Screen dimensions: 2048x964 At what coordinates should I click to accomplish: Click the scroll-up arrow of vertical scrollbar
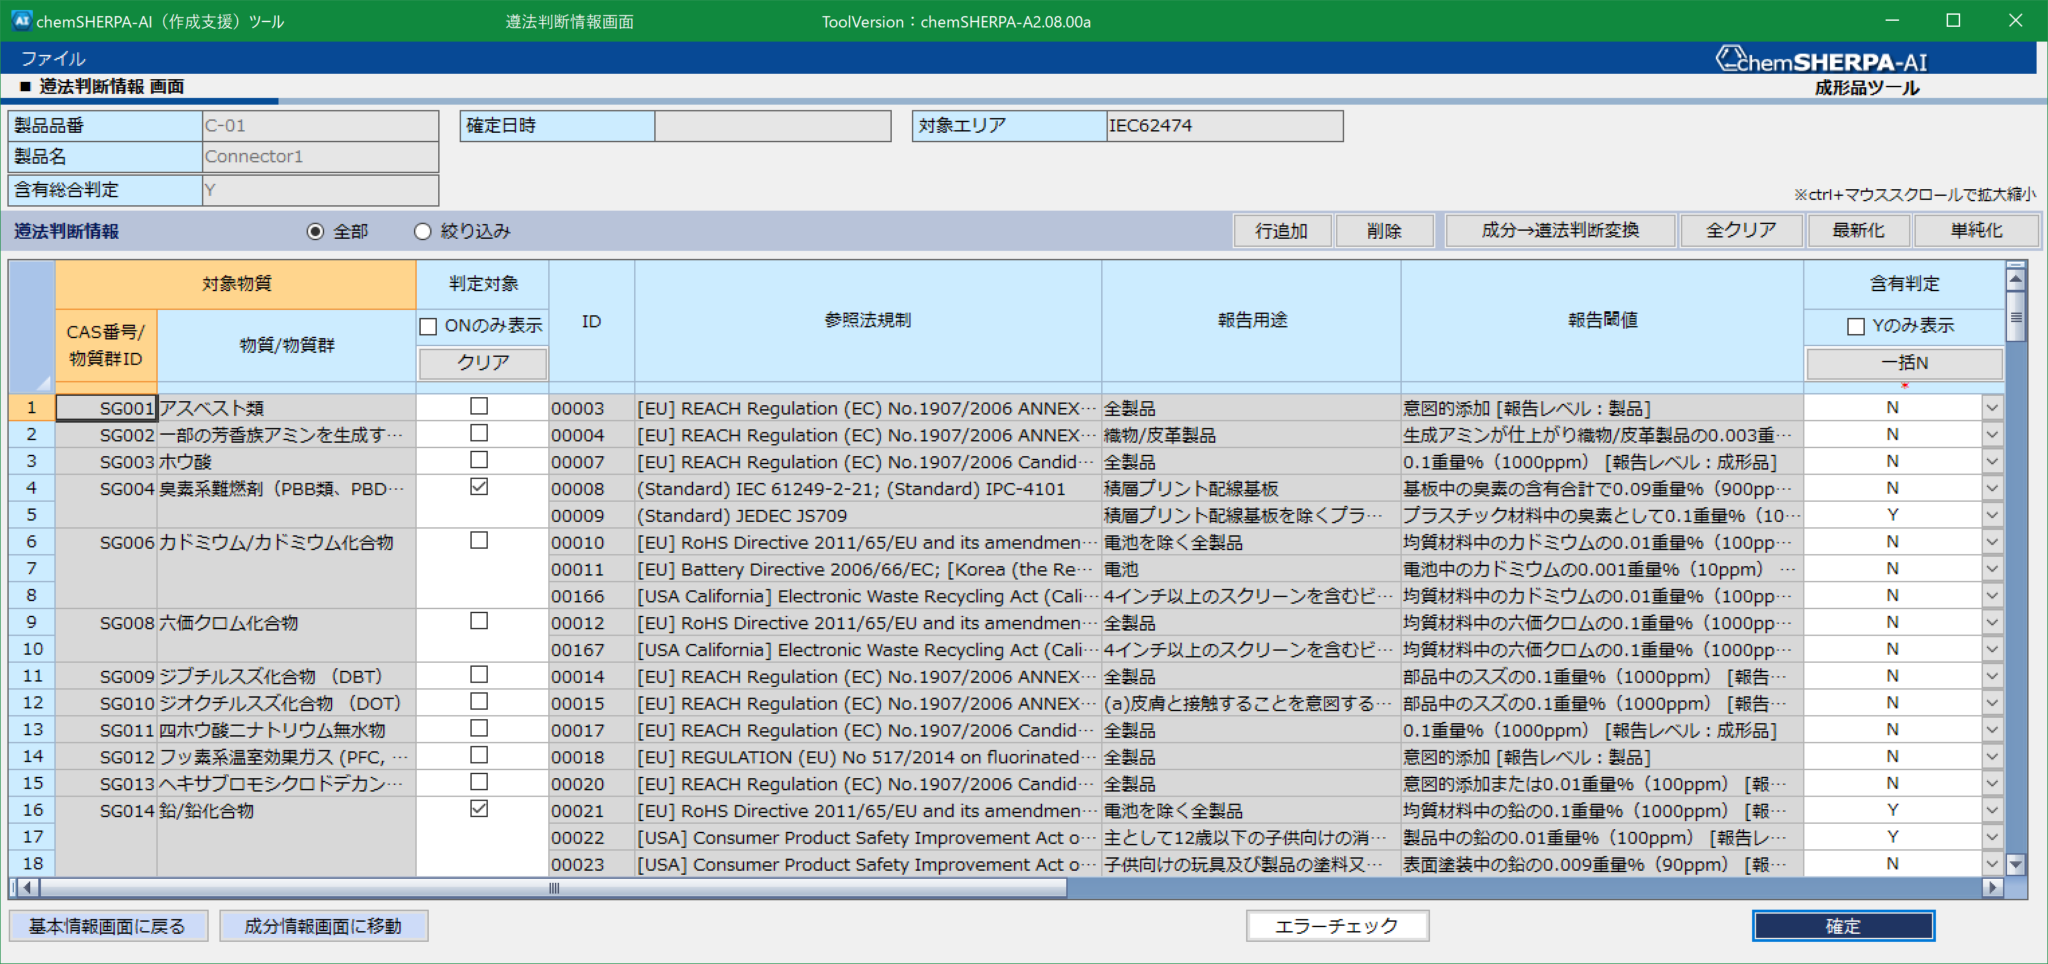tap(2016, 279)
